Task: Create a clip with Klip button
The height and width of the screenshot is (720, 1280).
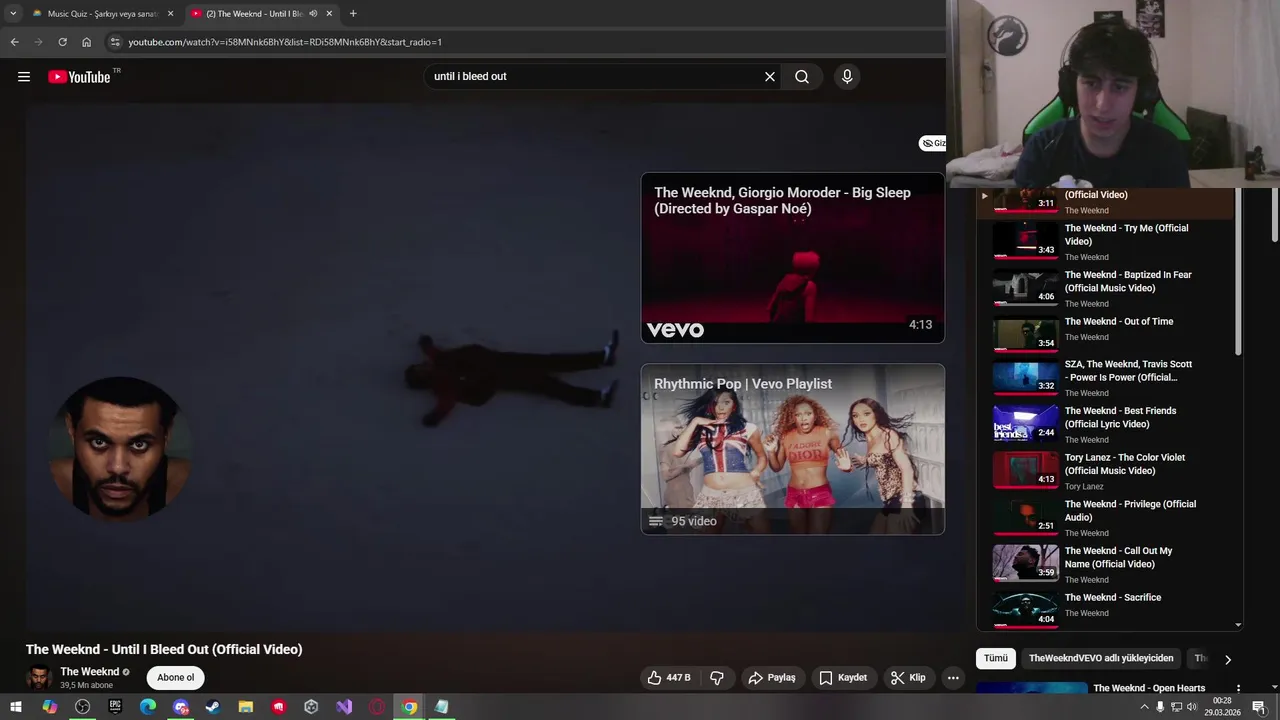Action: pyautogui.click(x=908, y=678)
